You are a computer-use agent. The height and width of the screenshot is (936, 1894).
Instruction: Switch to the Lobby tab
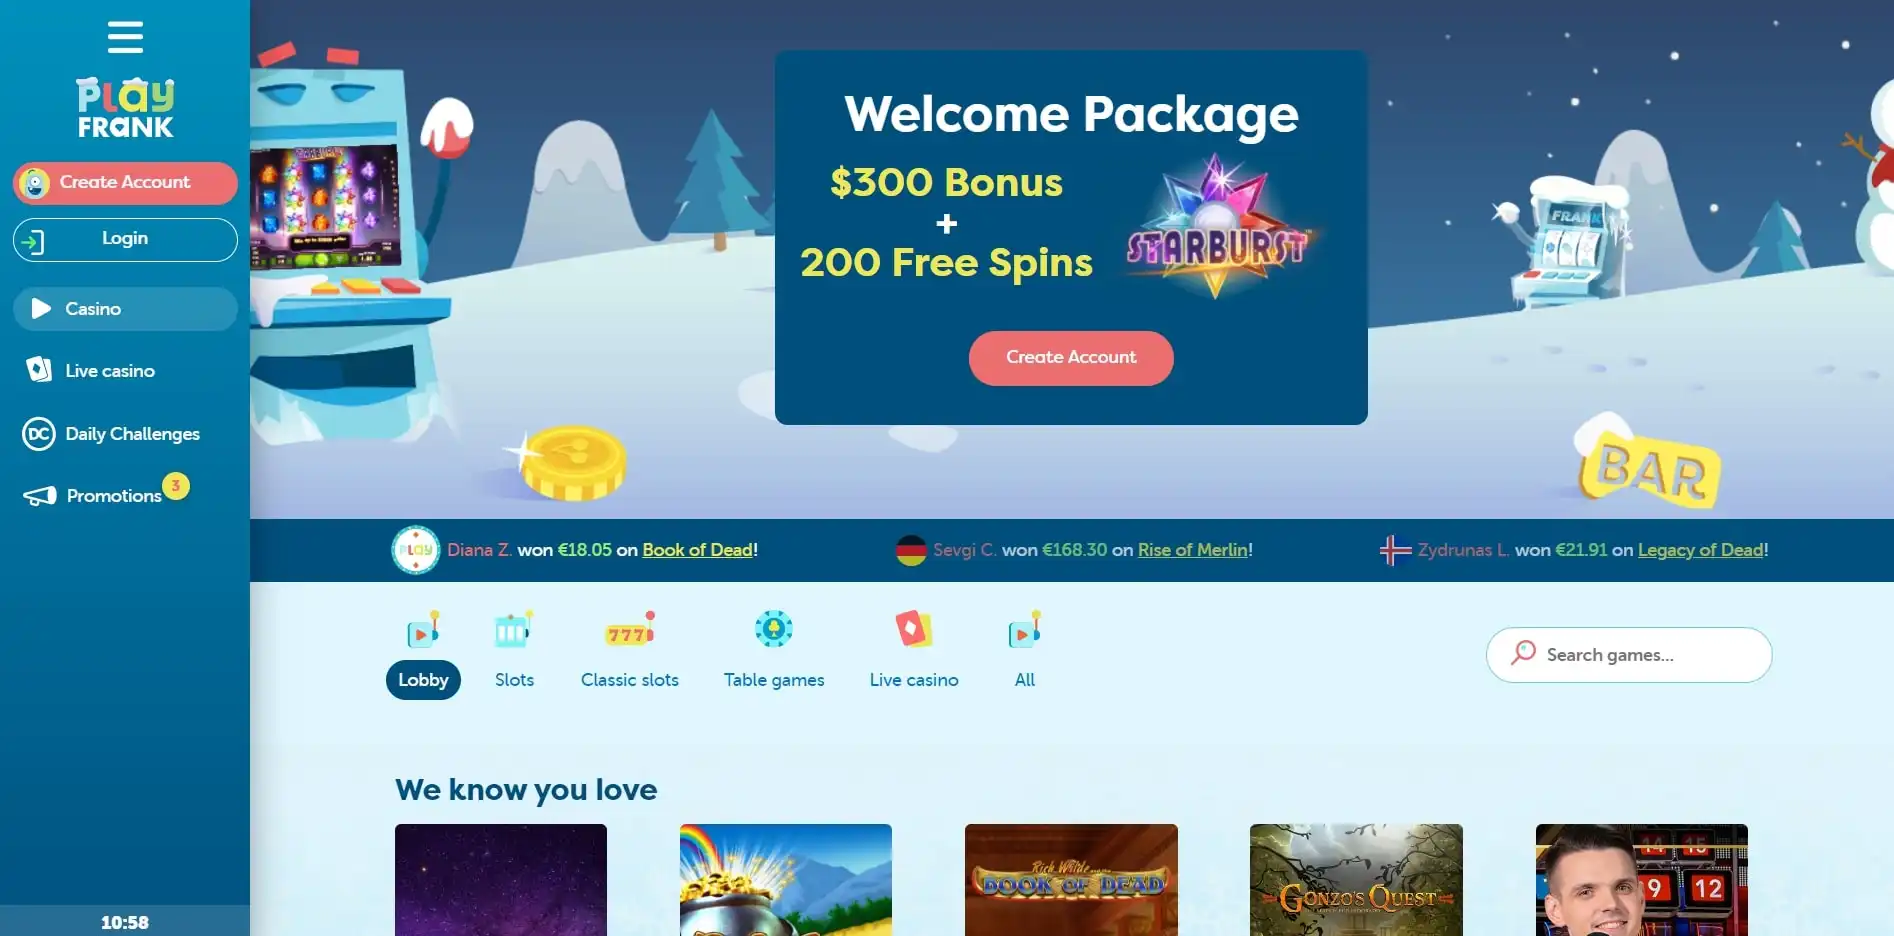pyautogui.click(x=423, y=680)
